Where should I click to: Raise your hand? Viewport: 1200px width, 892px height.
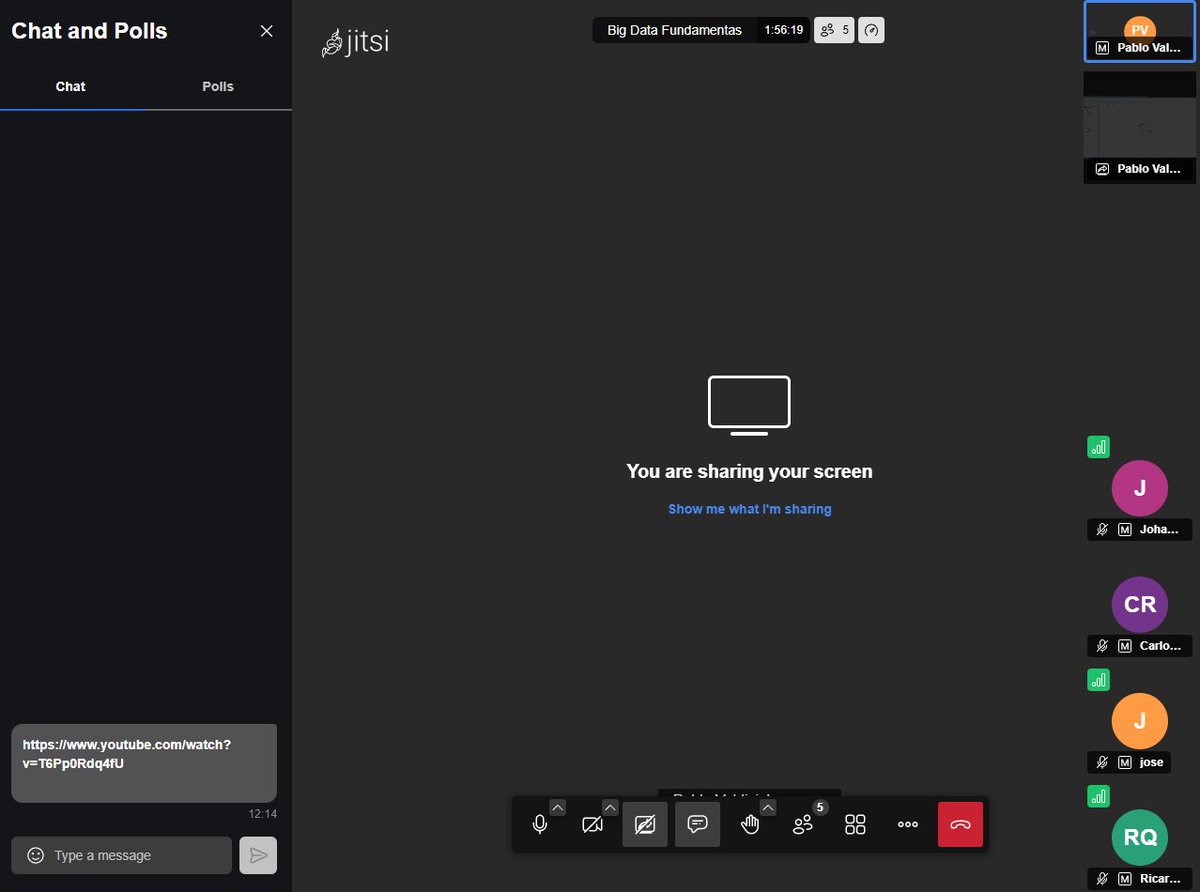(x=750, y=824)
